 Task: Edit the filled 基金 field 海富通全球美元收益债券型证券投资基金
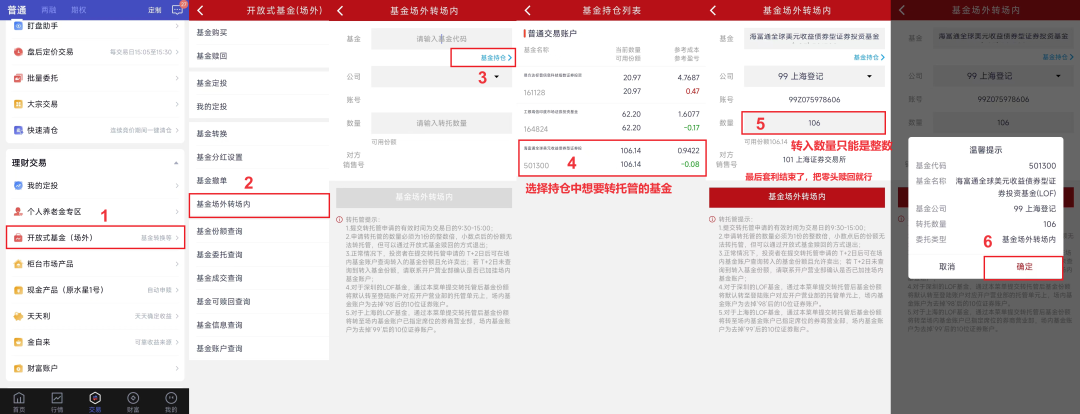814,39
